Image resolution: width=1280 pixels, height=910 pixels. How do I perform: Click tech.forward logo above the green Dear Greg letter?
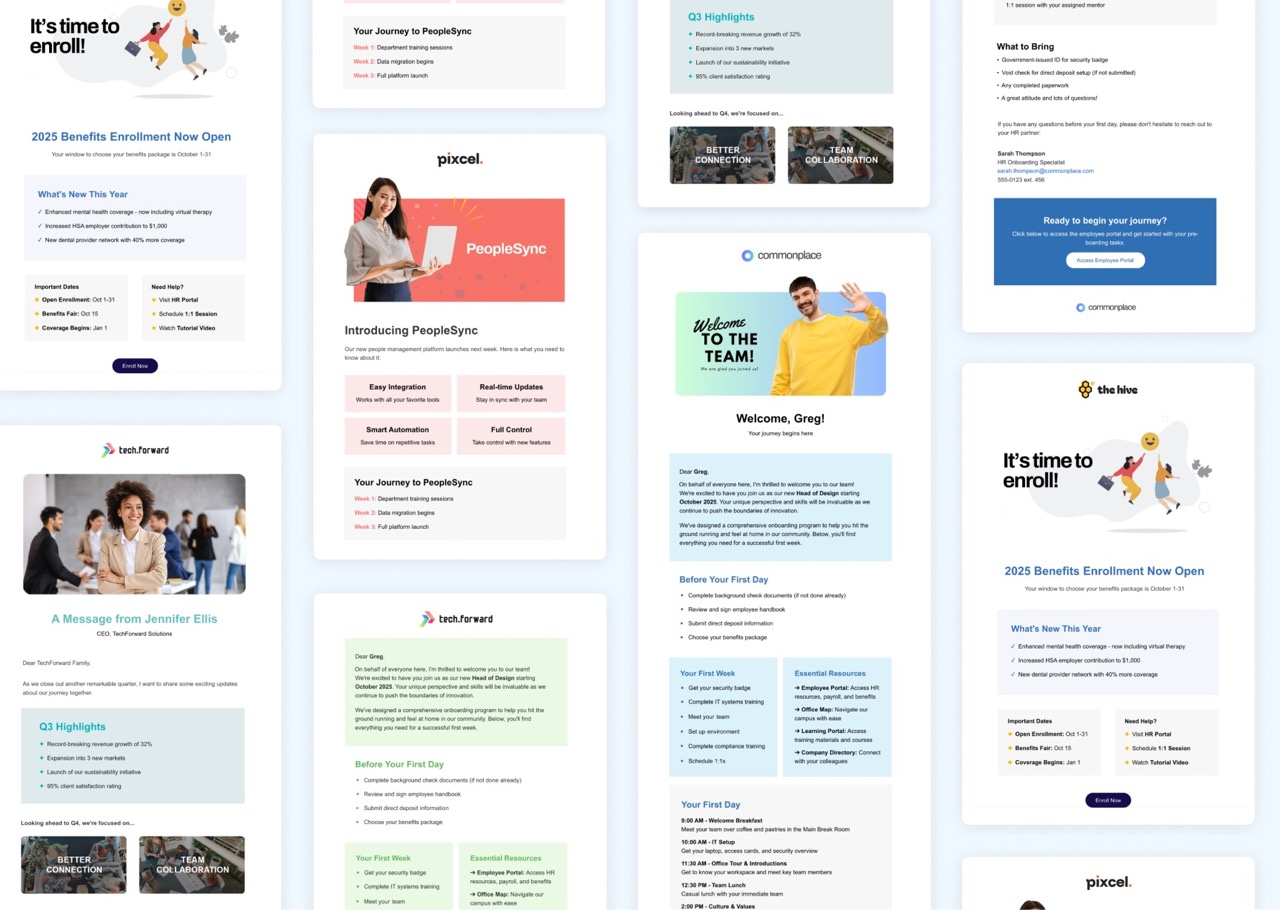point(456,619)
